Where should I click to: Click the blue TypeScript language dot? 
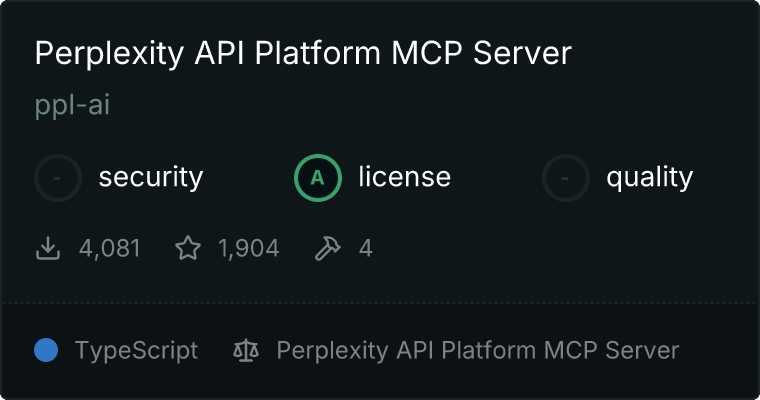pyautogui.click(x=46, y=350)
